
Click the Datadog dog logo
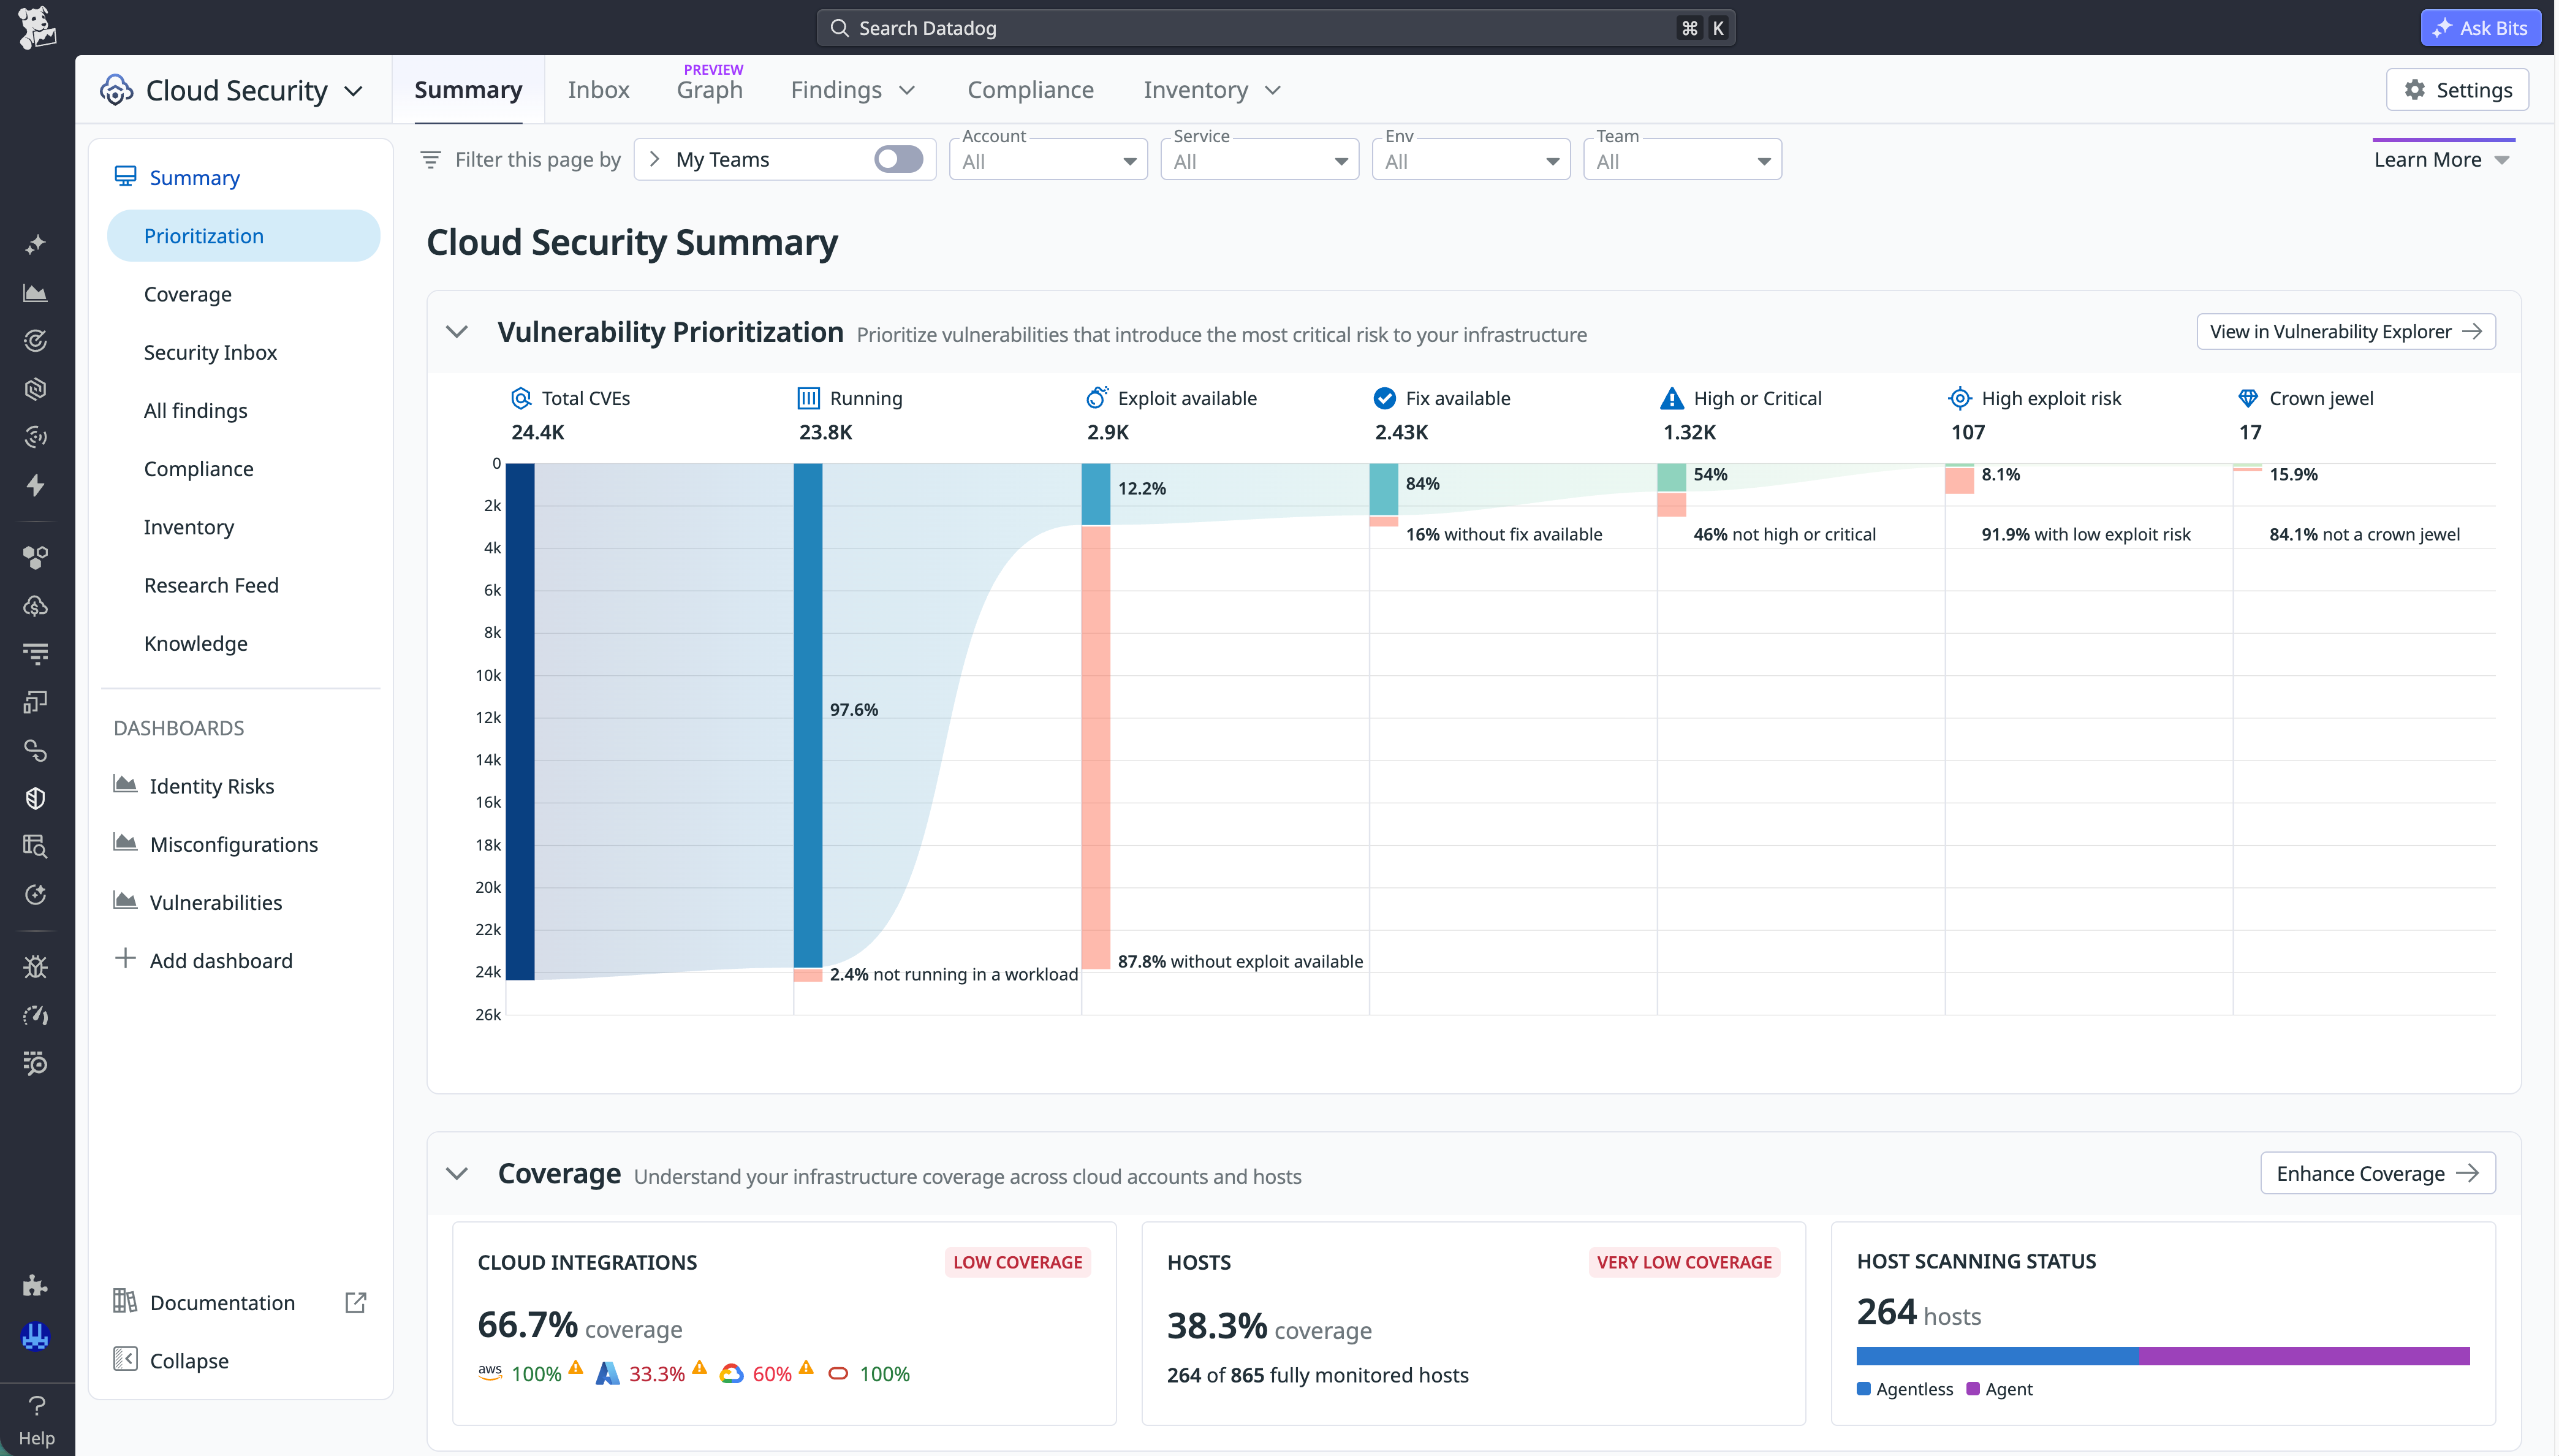pos(36,27)
